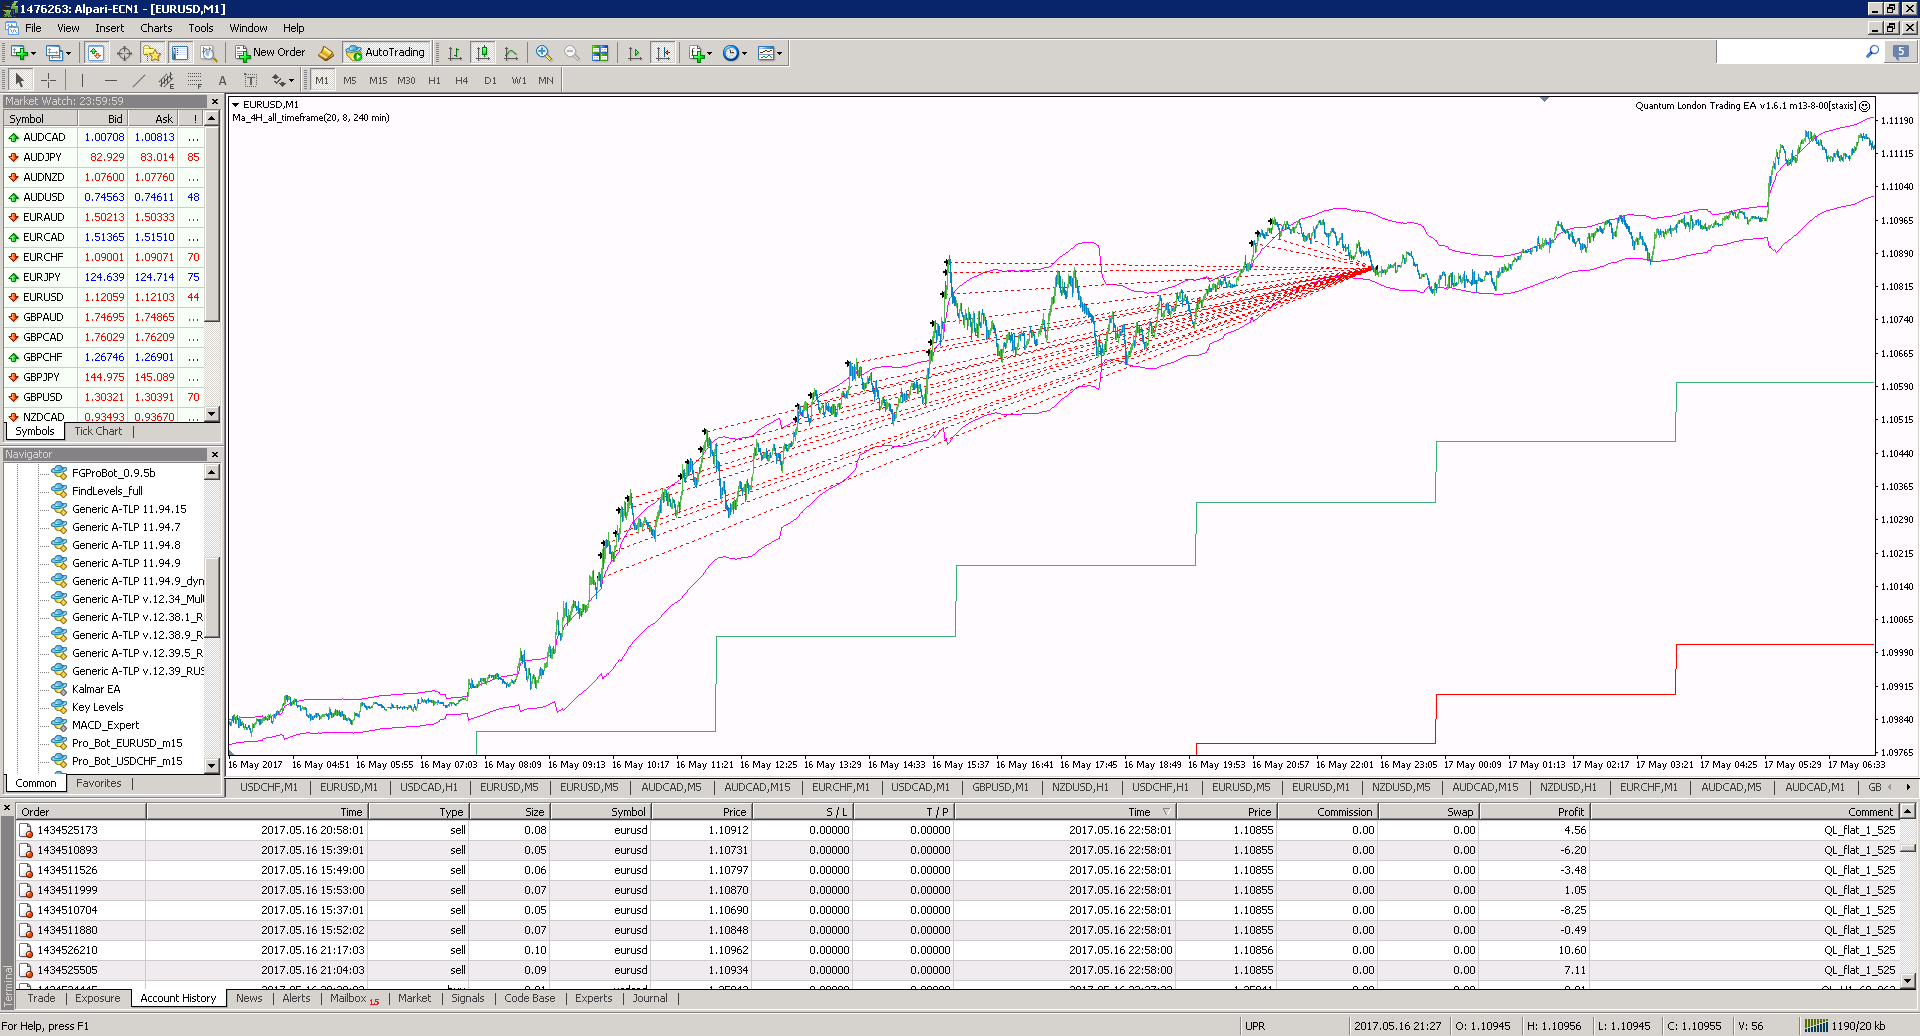Zoom in on the chart
The height and width of the screenshot is (1036, 1920).
coord(544,53)
